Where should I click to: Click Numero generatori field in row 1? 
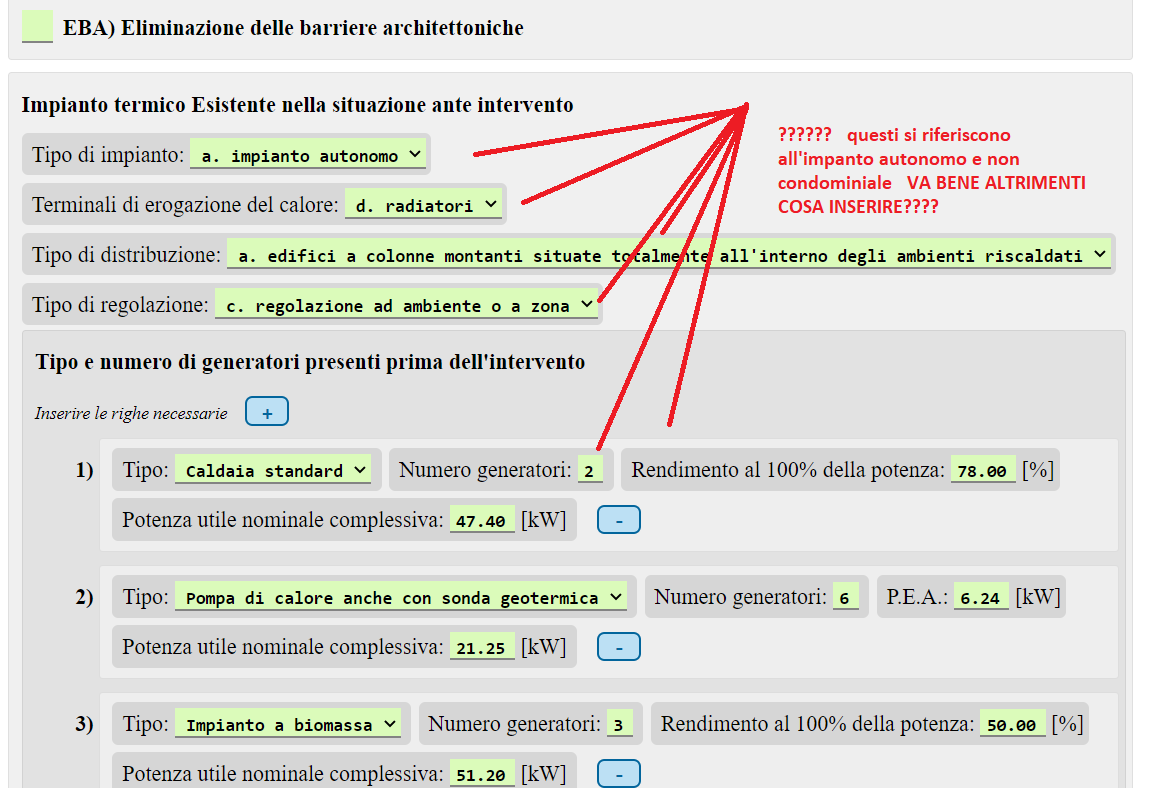[x=589, y=470]
